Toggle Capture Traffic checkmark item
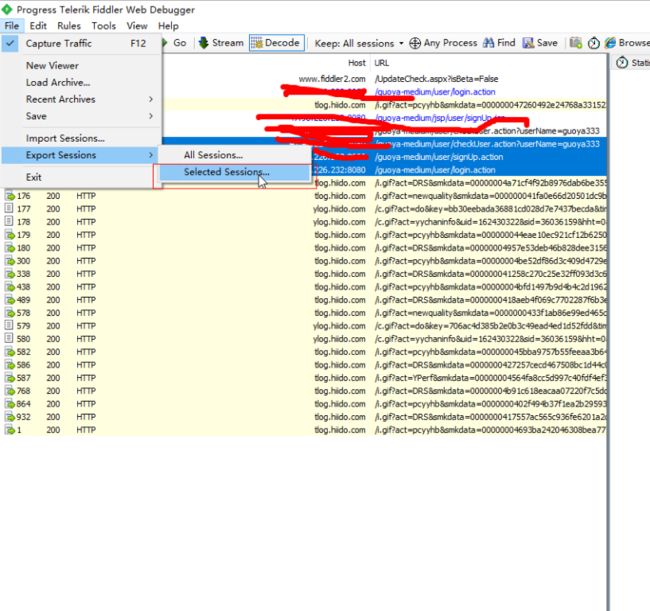Viewport: 650px width, 611px height. coord(81,43)
